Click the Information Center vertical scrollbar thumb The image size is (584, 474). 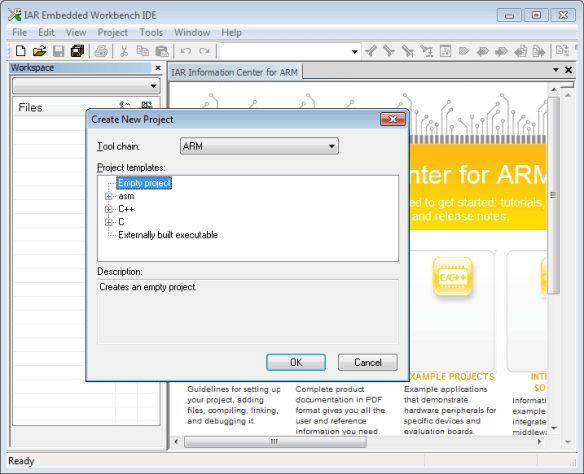(553, 195)
